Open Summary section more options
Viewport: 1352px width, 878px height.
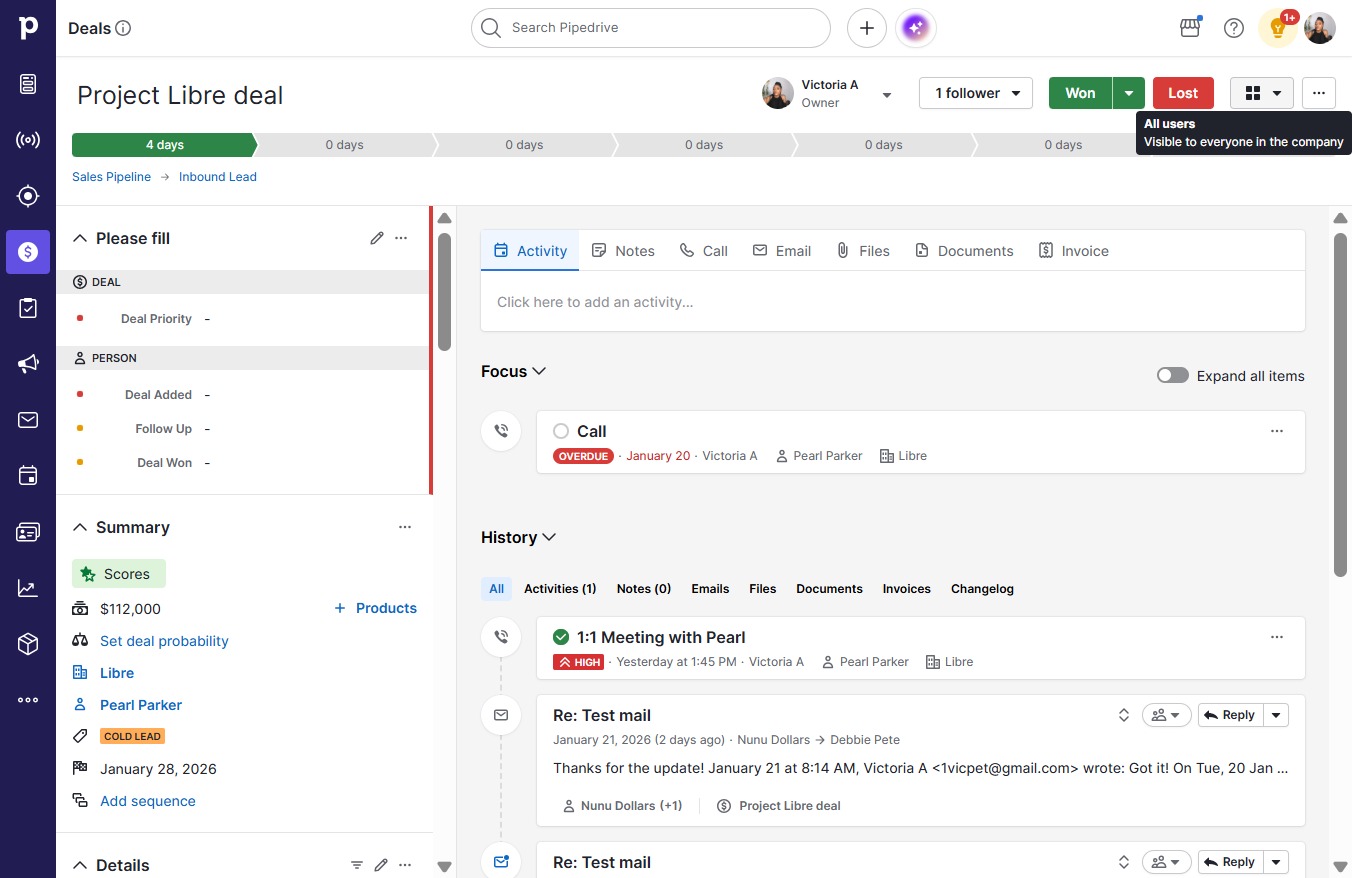coord(405,527)
